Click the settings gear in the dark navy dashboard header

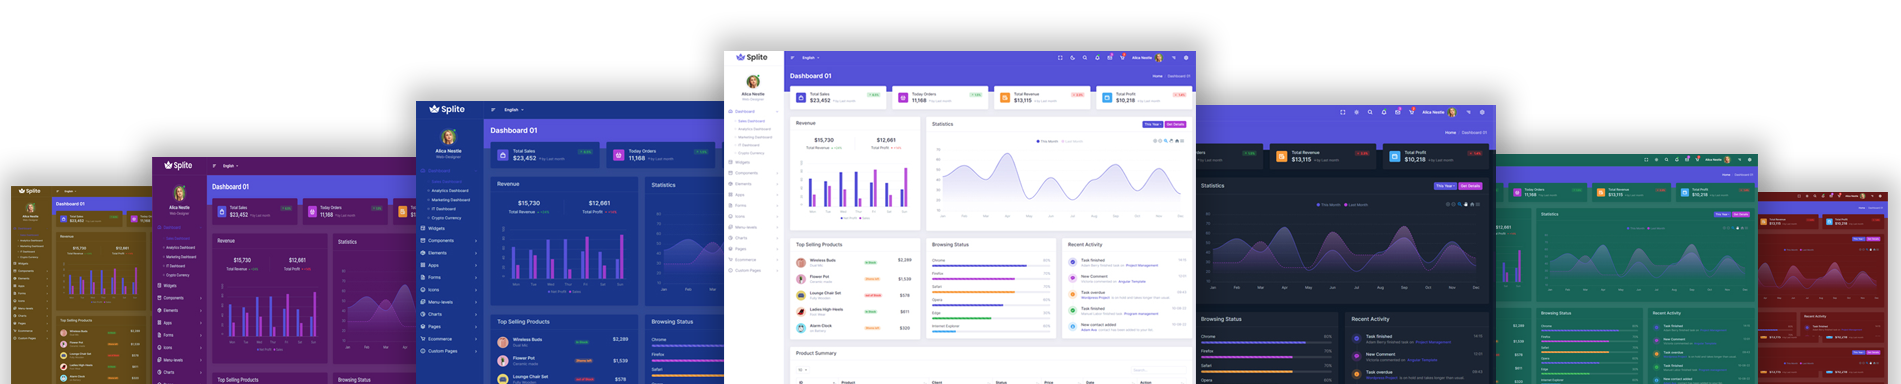pyautogui.click(x=1482, y=112)
